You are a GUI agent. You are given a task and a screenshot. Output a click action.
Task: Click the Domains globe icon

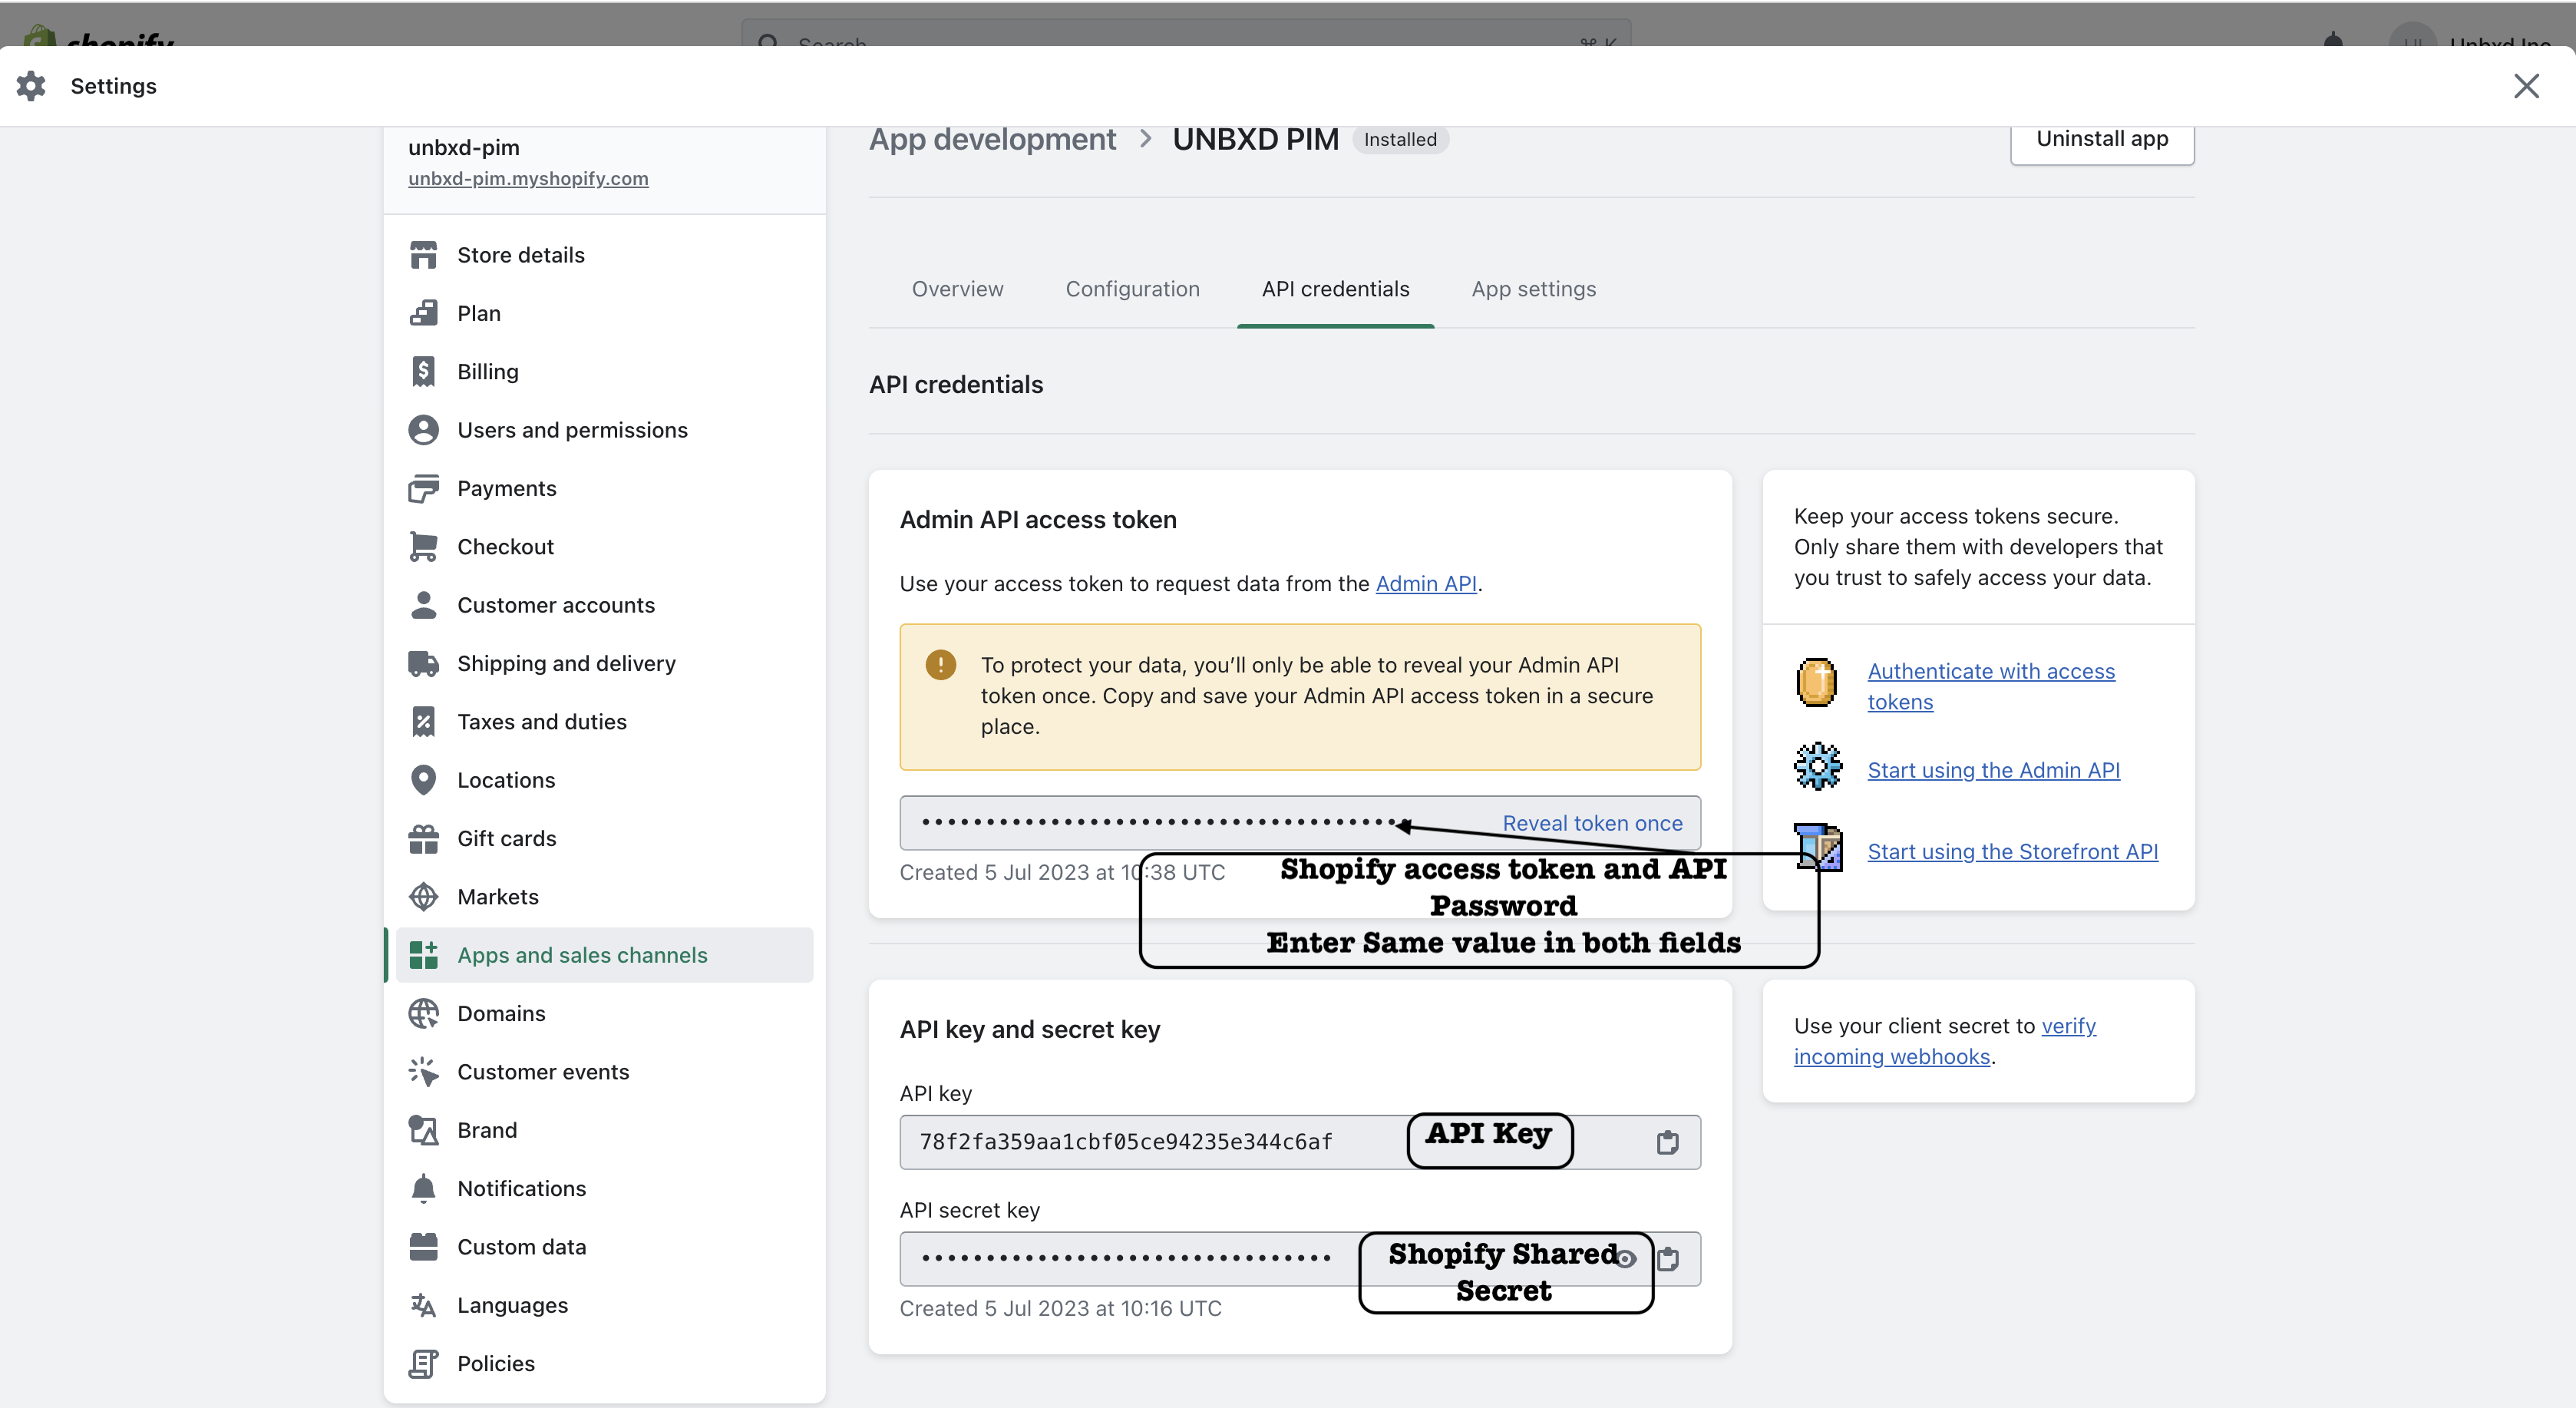pyautogui.click(x=423, y=1013)
